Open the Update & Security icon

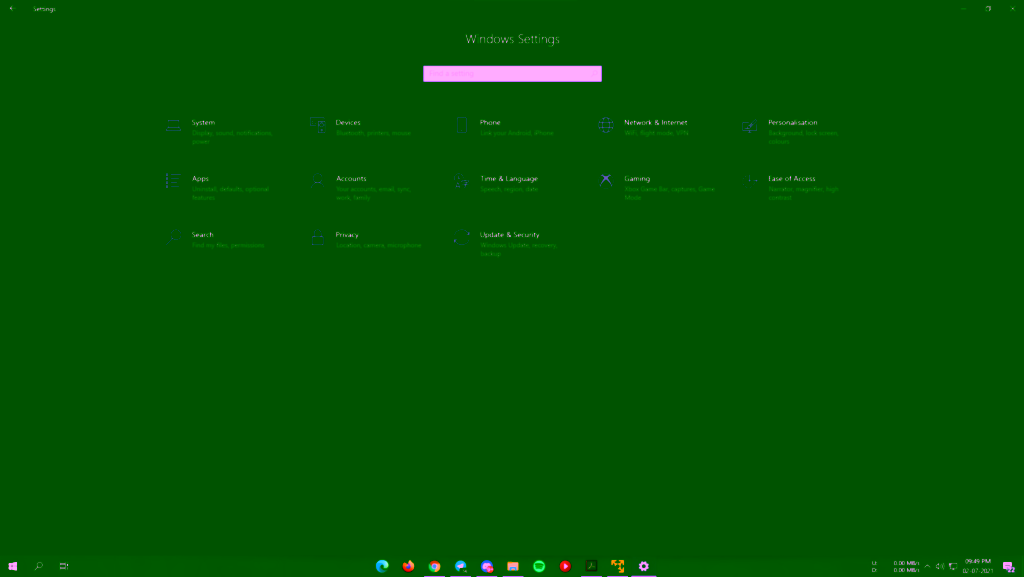(461, 238)
